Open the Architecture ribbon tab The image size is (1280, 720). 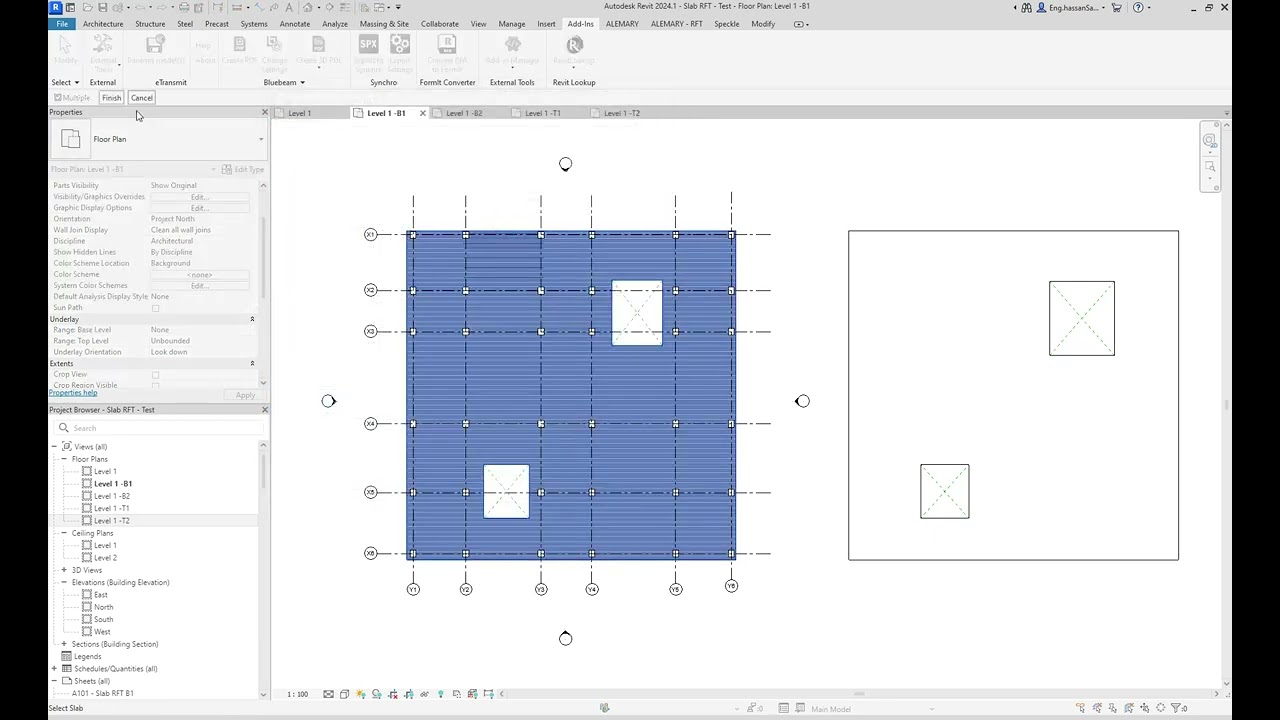click(x=103, y=24)
